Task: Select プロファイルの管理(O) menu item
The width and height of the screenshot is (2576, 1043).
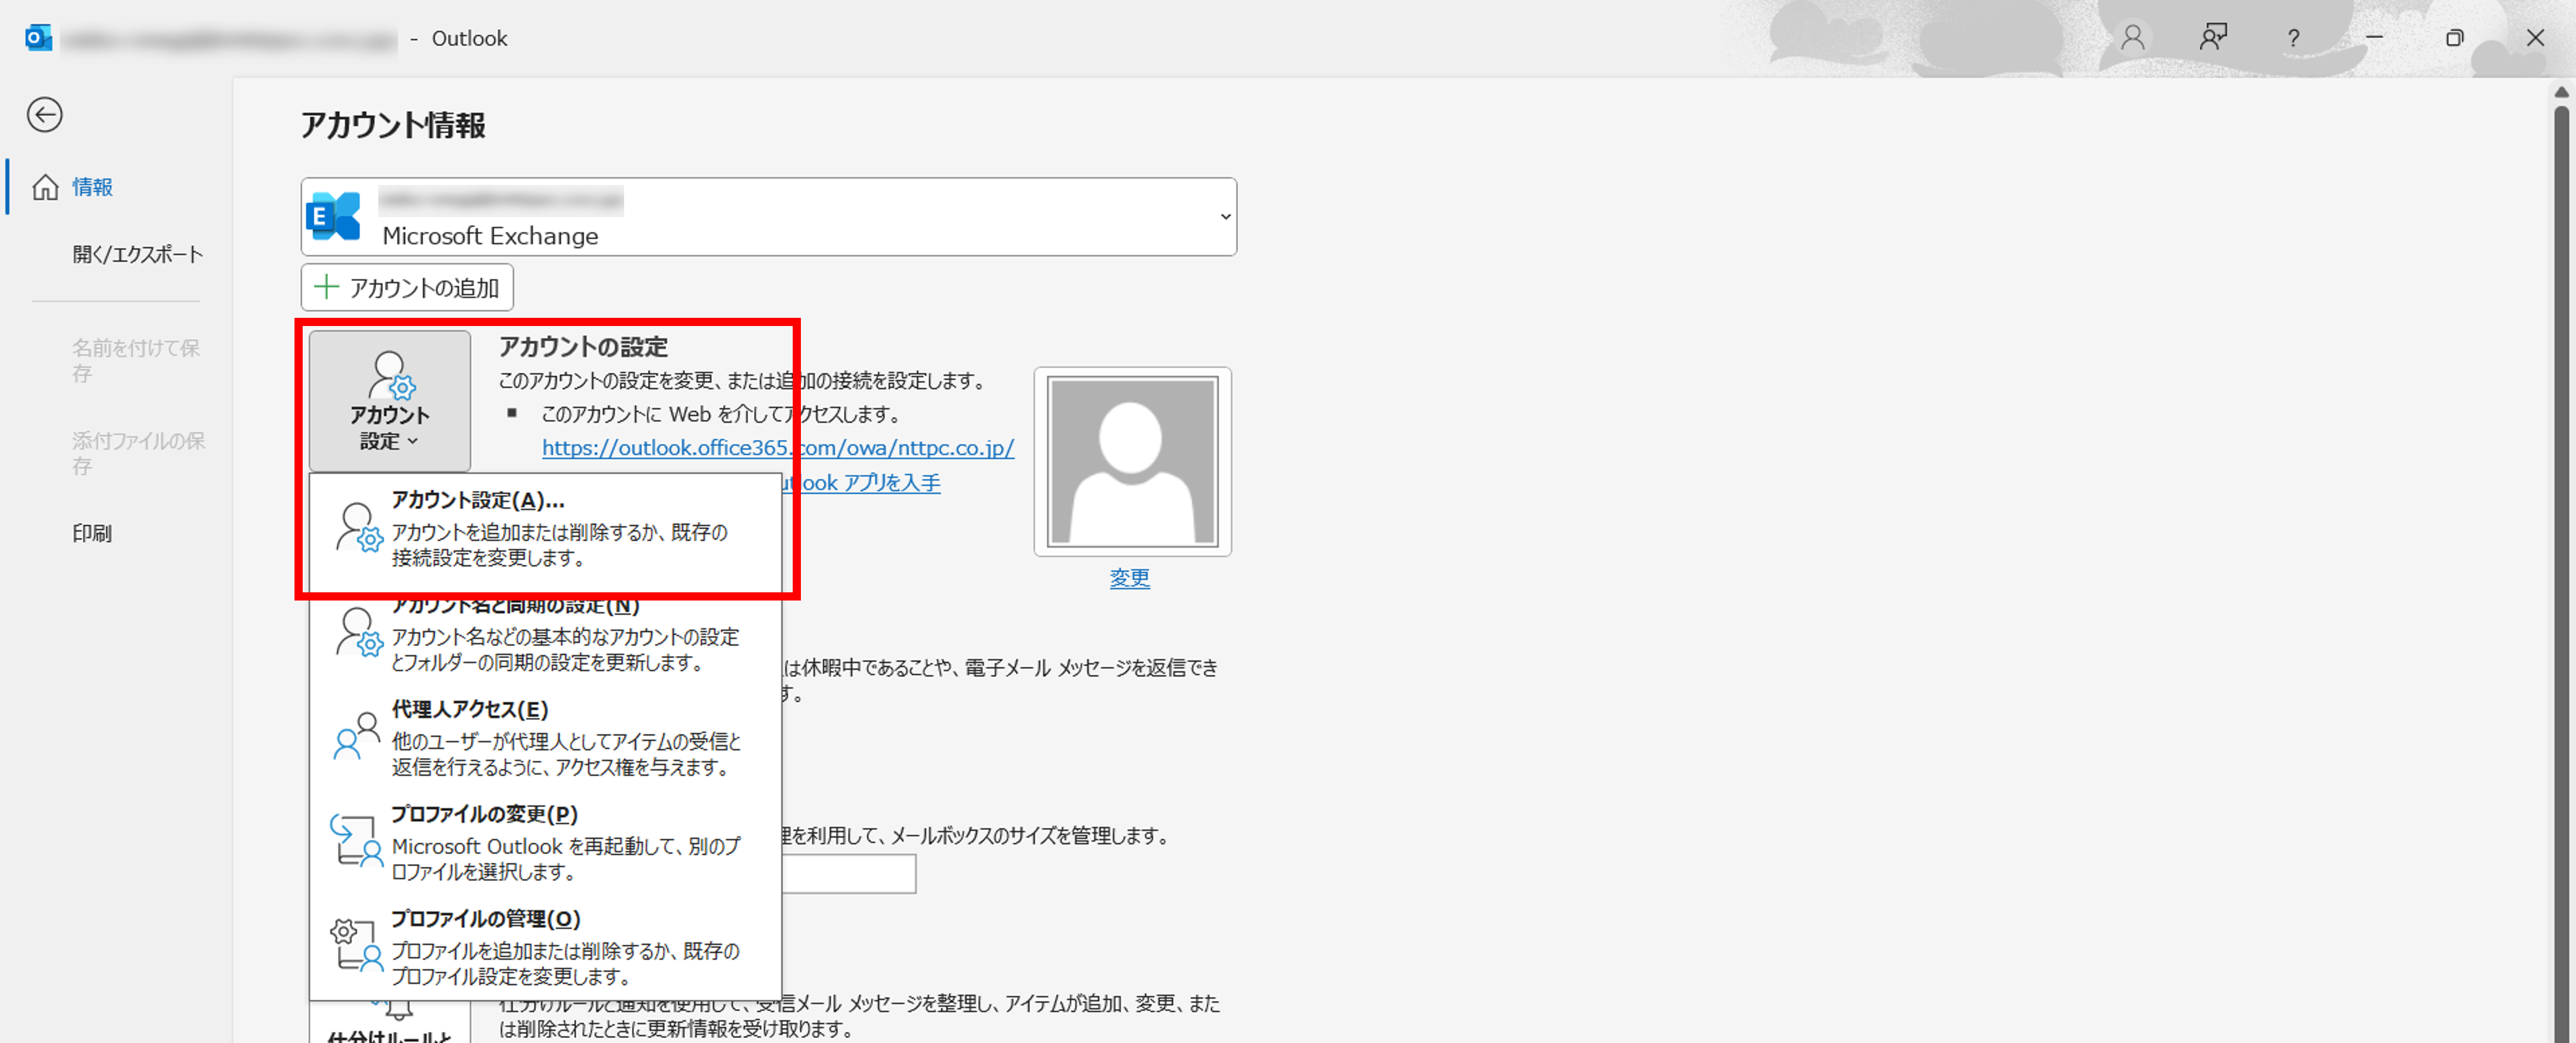Action: pyautogui.click(x=545, y=946)
